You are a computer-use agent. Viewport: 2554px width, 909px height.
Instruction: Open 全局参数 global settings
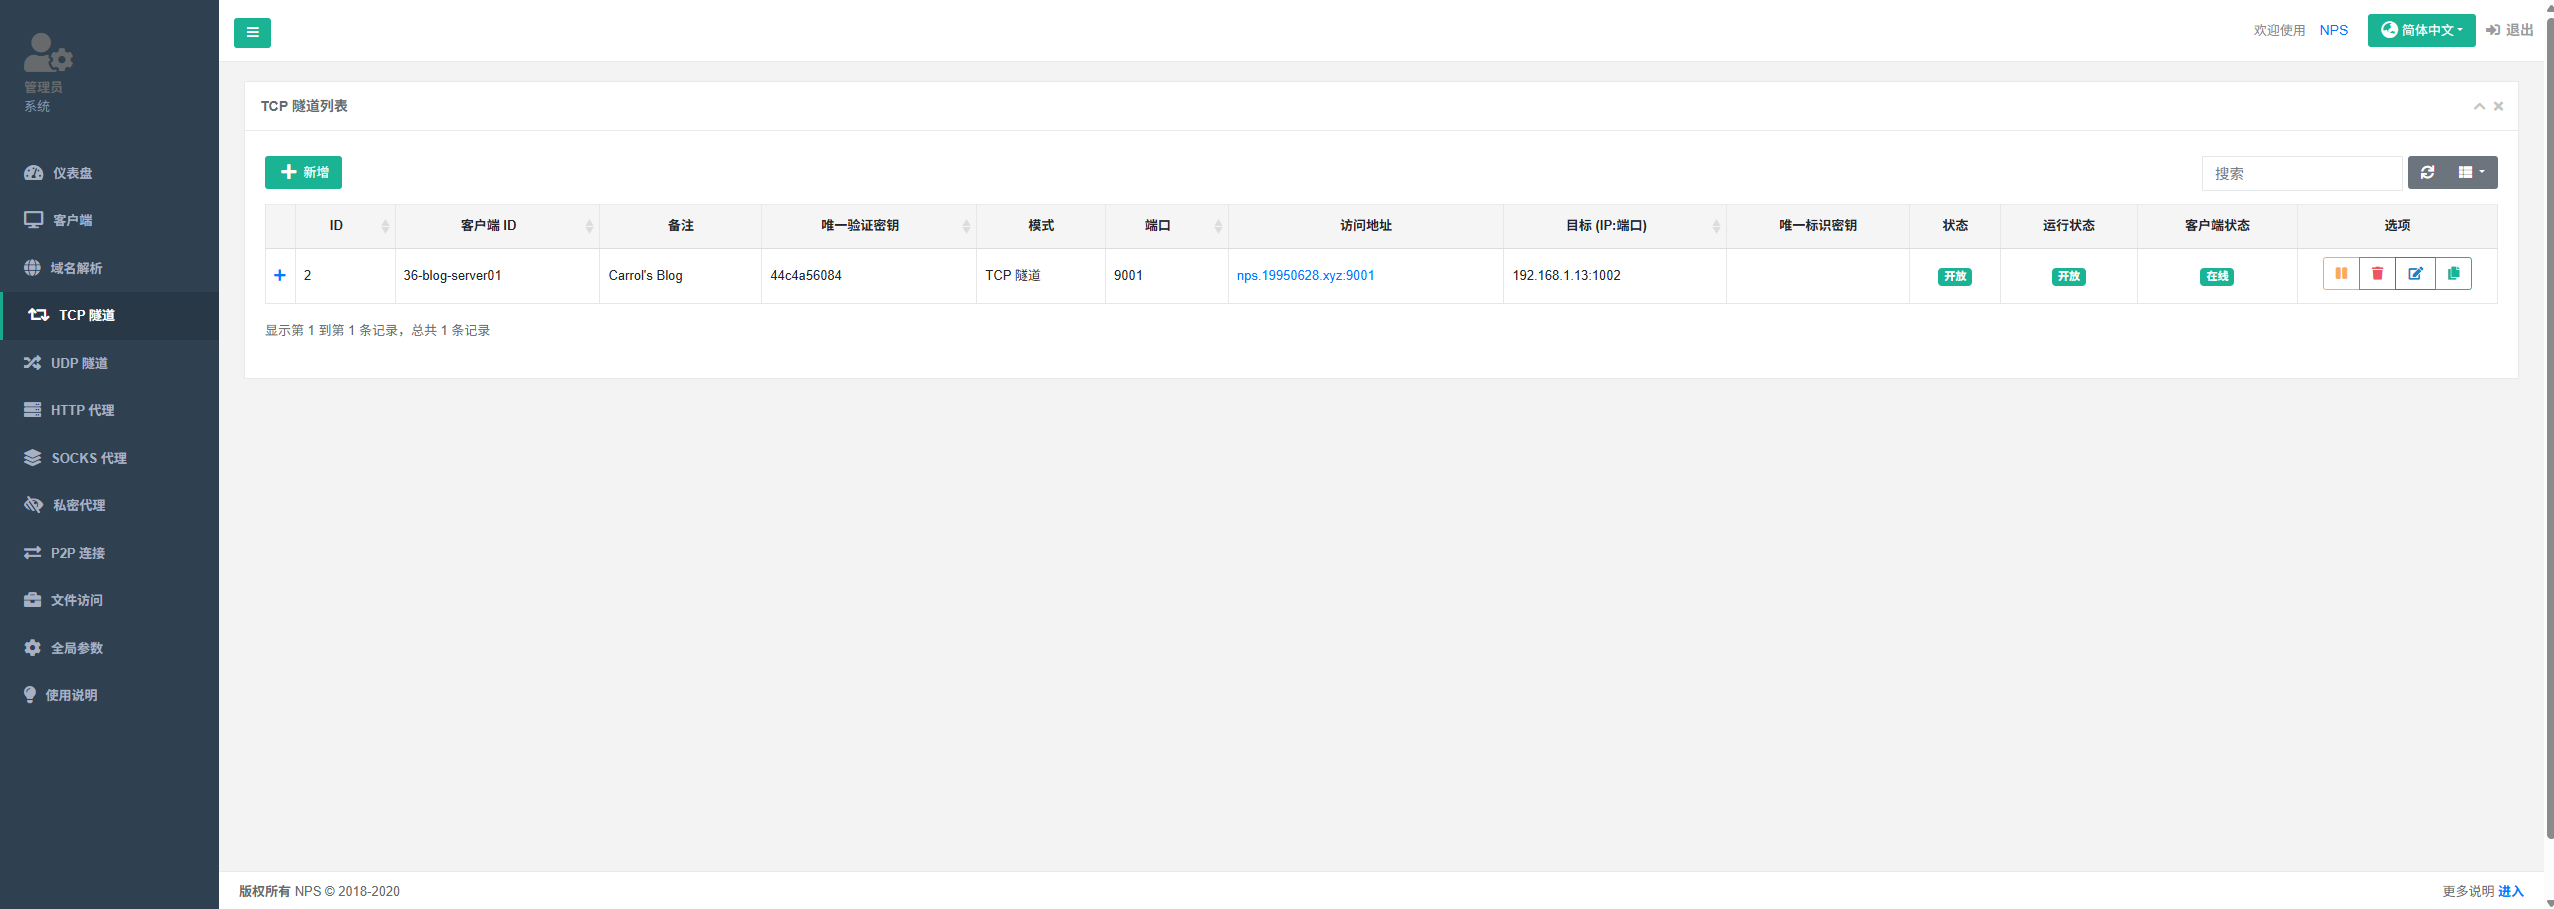[x=76, y=648]
